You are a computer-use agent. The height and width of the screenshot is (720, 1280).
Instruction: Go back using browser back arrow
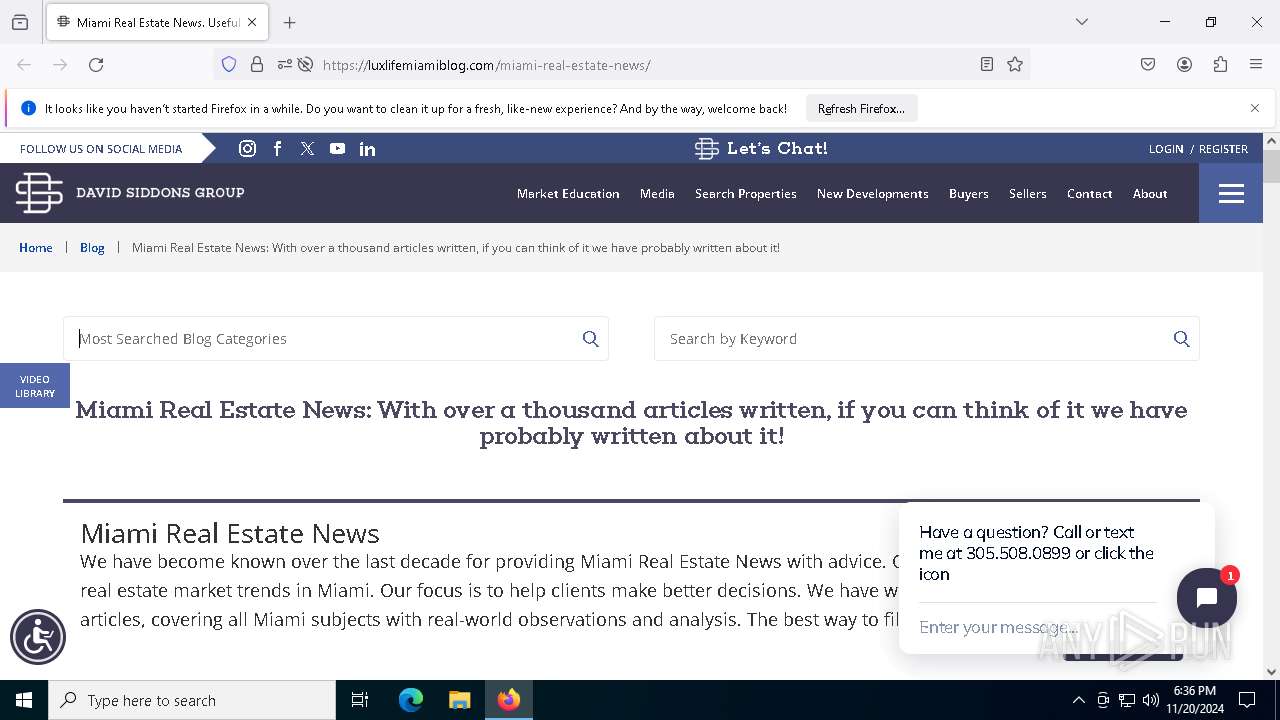coord(24,65)
